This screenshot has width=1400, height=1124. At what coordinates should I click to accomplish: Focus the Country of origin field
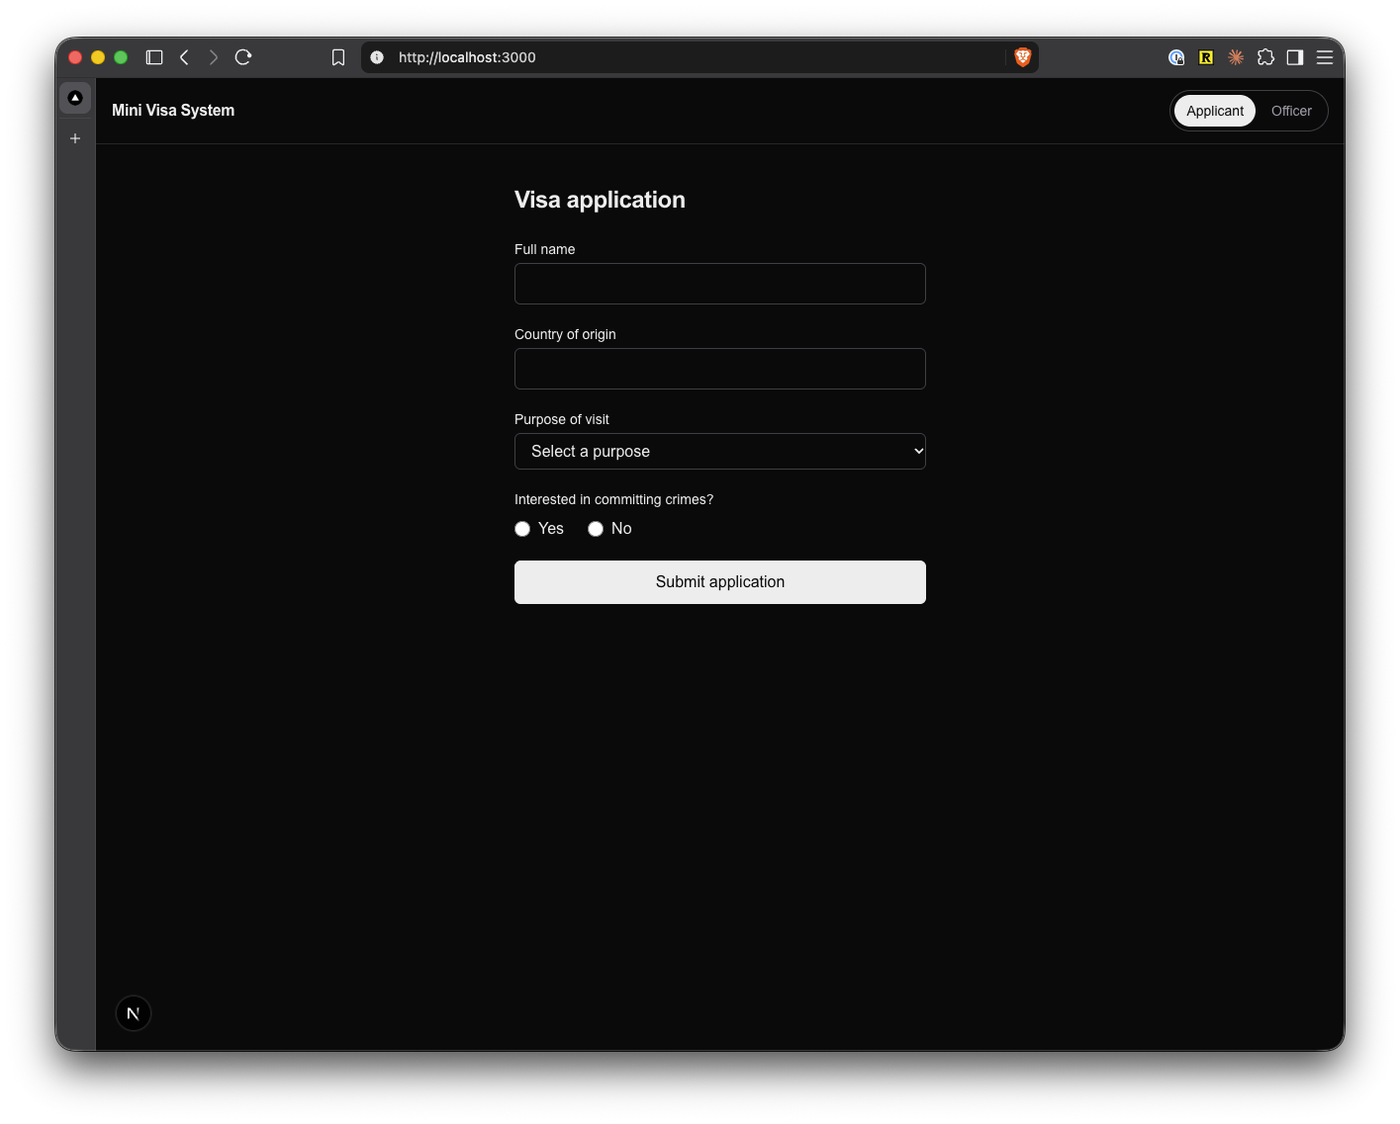tap(720, 369)
